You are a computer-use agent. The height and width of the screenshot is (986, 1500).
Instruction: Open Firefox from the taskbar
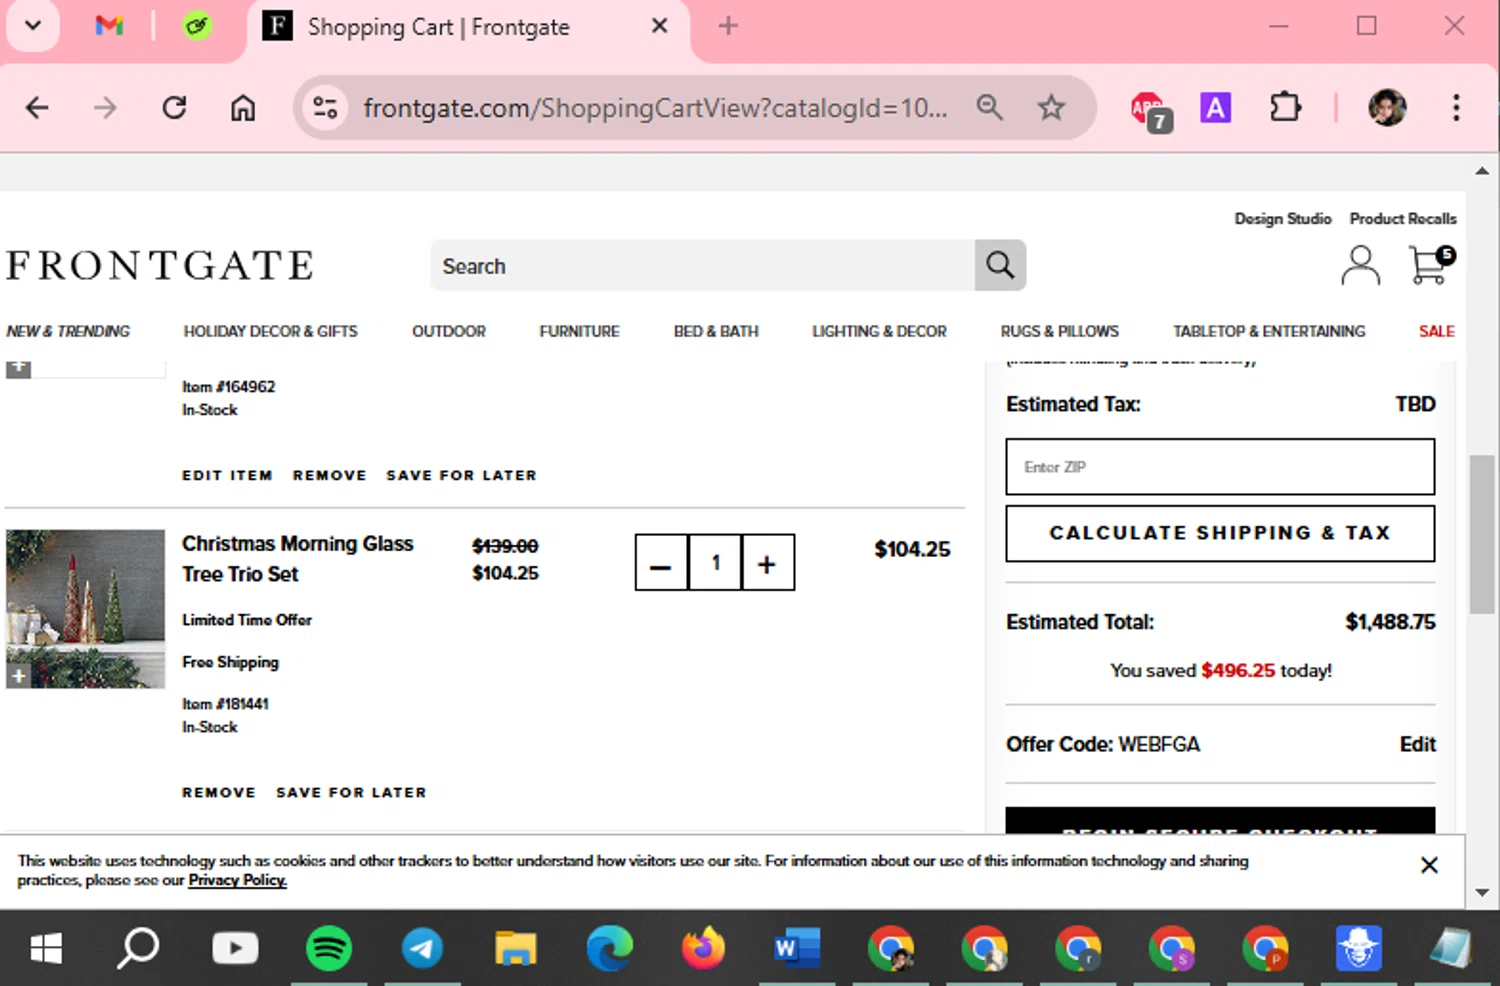703,947
